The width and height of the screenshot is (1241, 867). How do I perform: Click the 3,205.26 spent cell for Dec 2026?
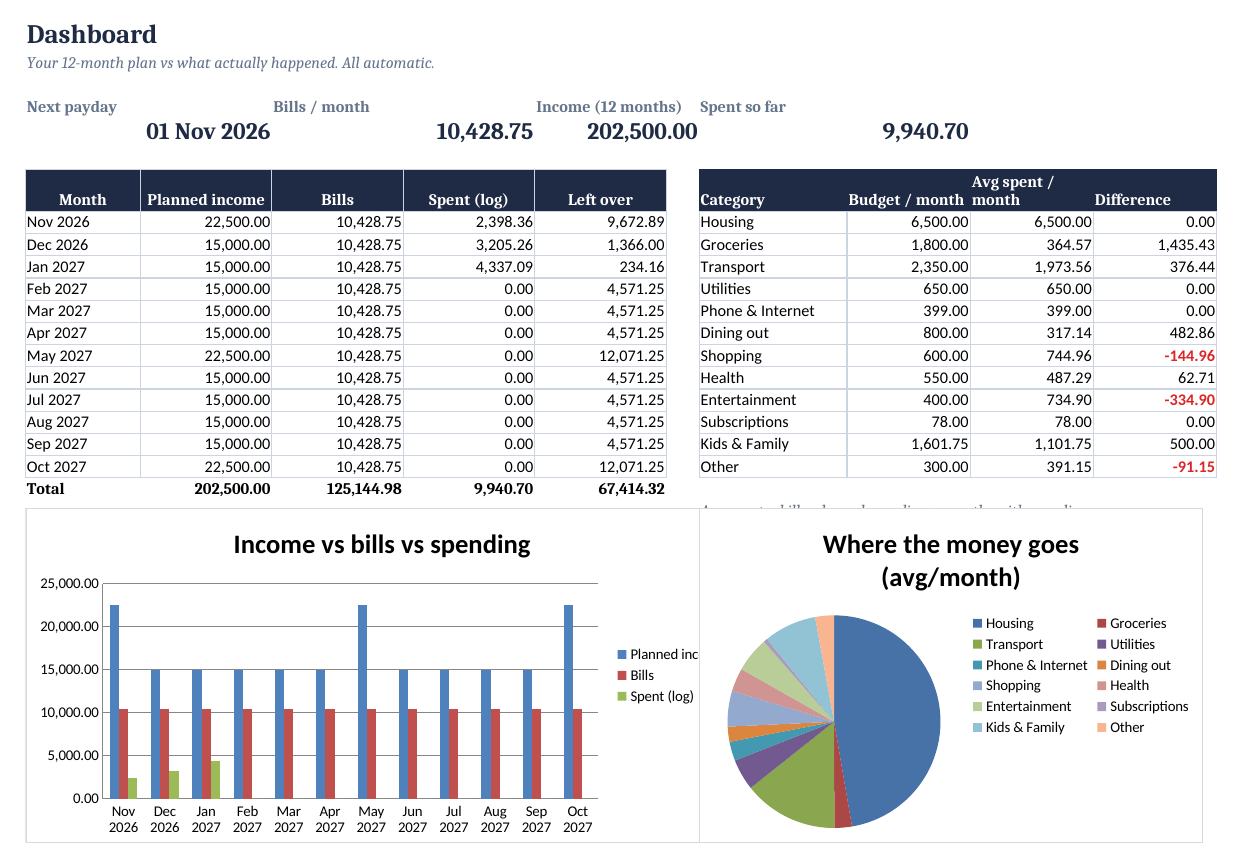point(469,244)
